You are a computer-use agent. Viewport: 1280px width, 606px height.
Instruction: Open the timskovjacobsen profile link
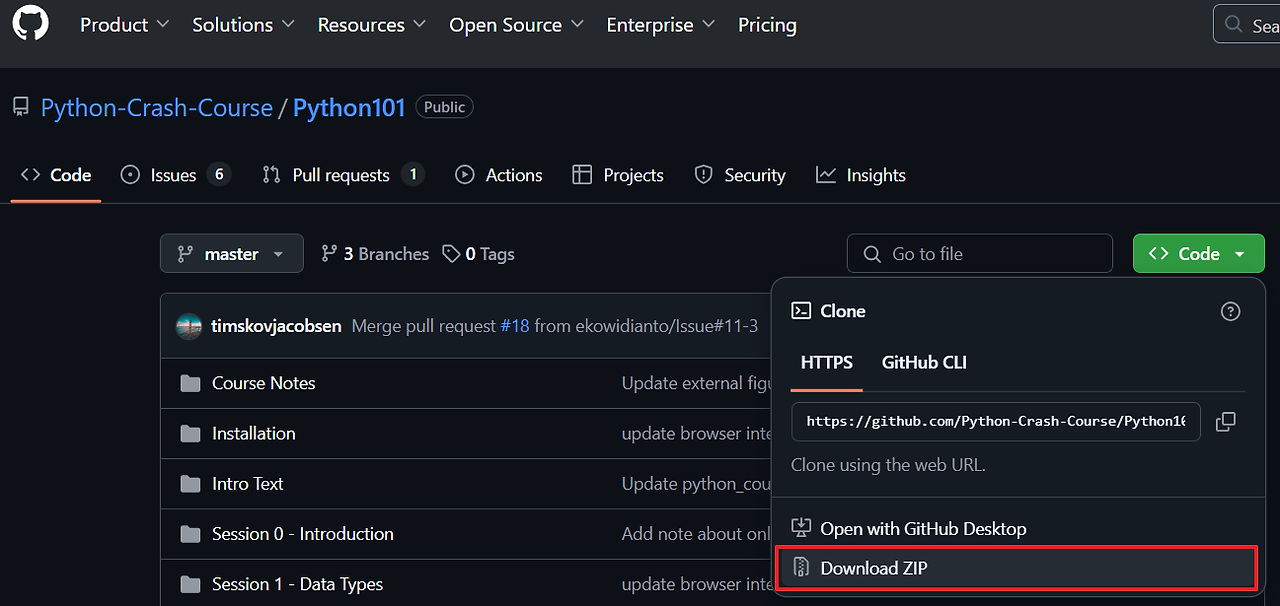coord(276,326)
